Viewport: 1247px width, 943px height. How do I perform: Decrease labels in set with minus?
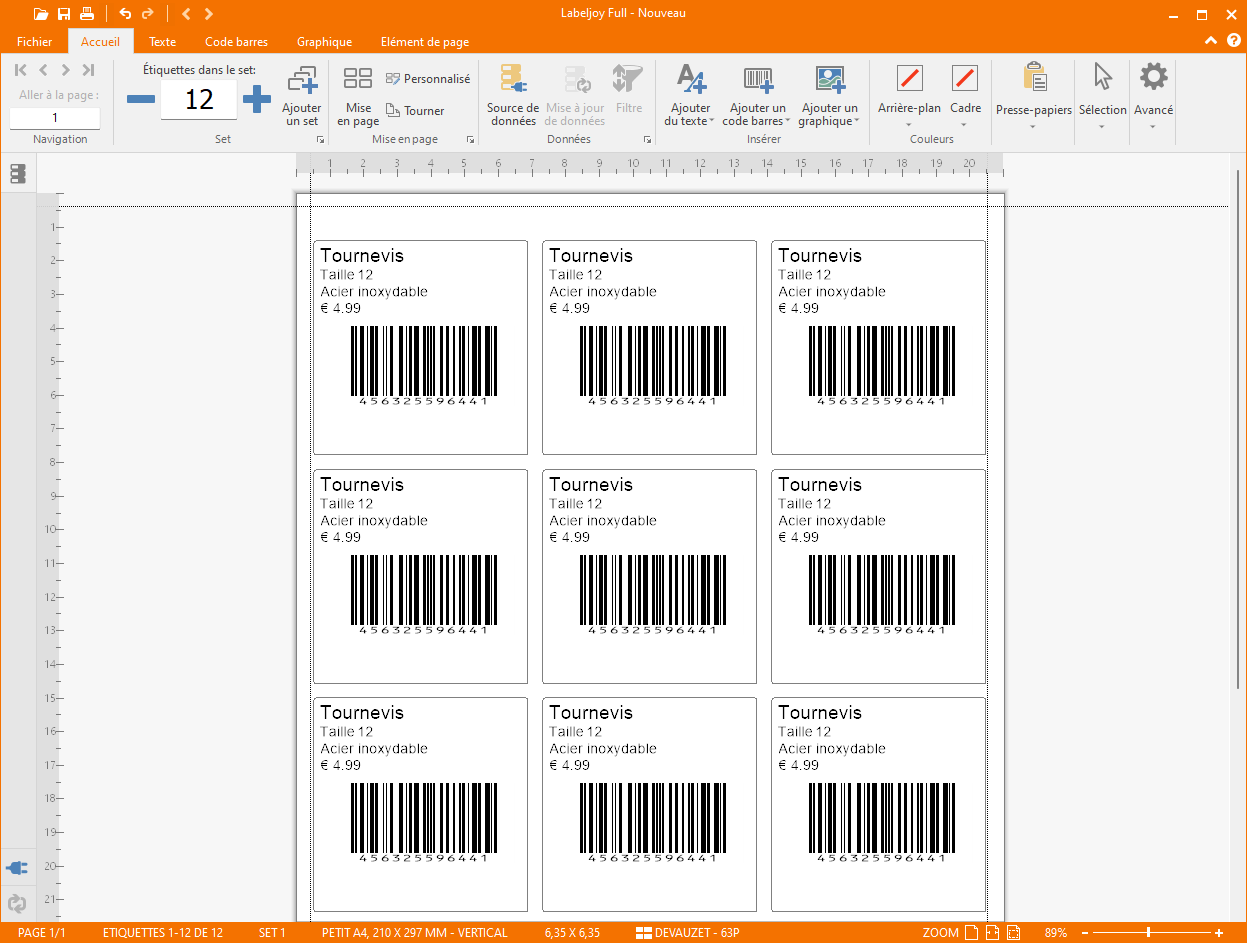(141, 99)
